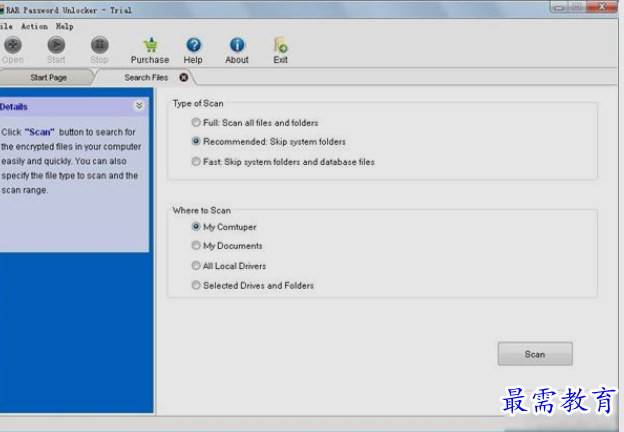624x432 pixels.
Task: Click the Start toolbar icon
Action: 56,45
